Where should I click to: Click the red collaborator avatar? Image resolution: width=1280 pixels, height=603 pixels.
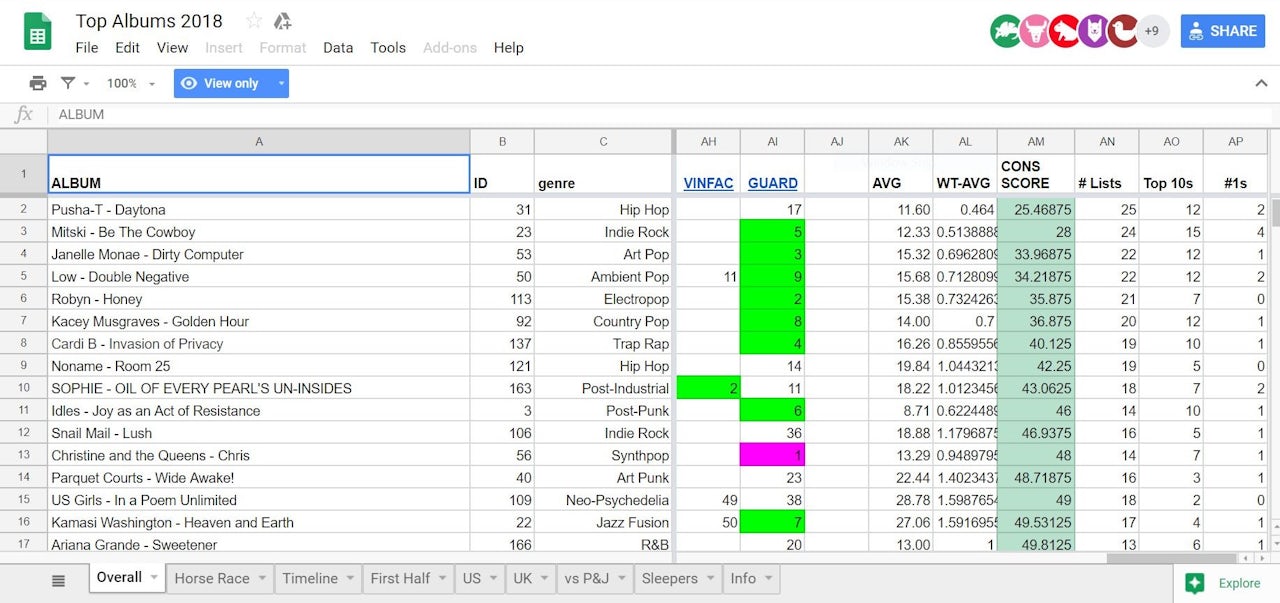1064,31
